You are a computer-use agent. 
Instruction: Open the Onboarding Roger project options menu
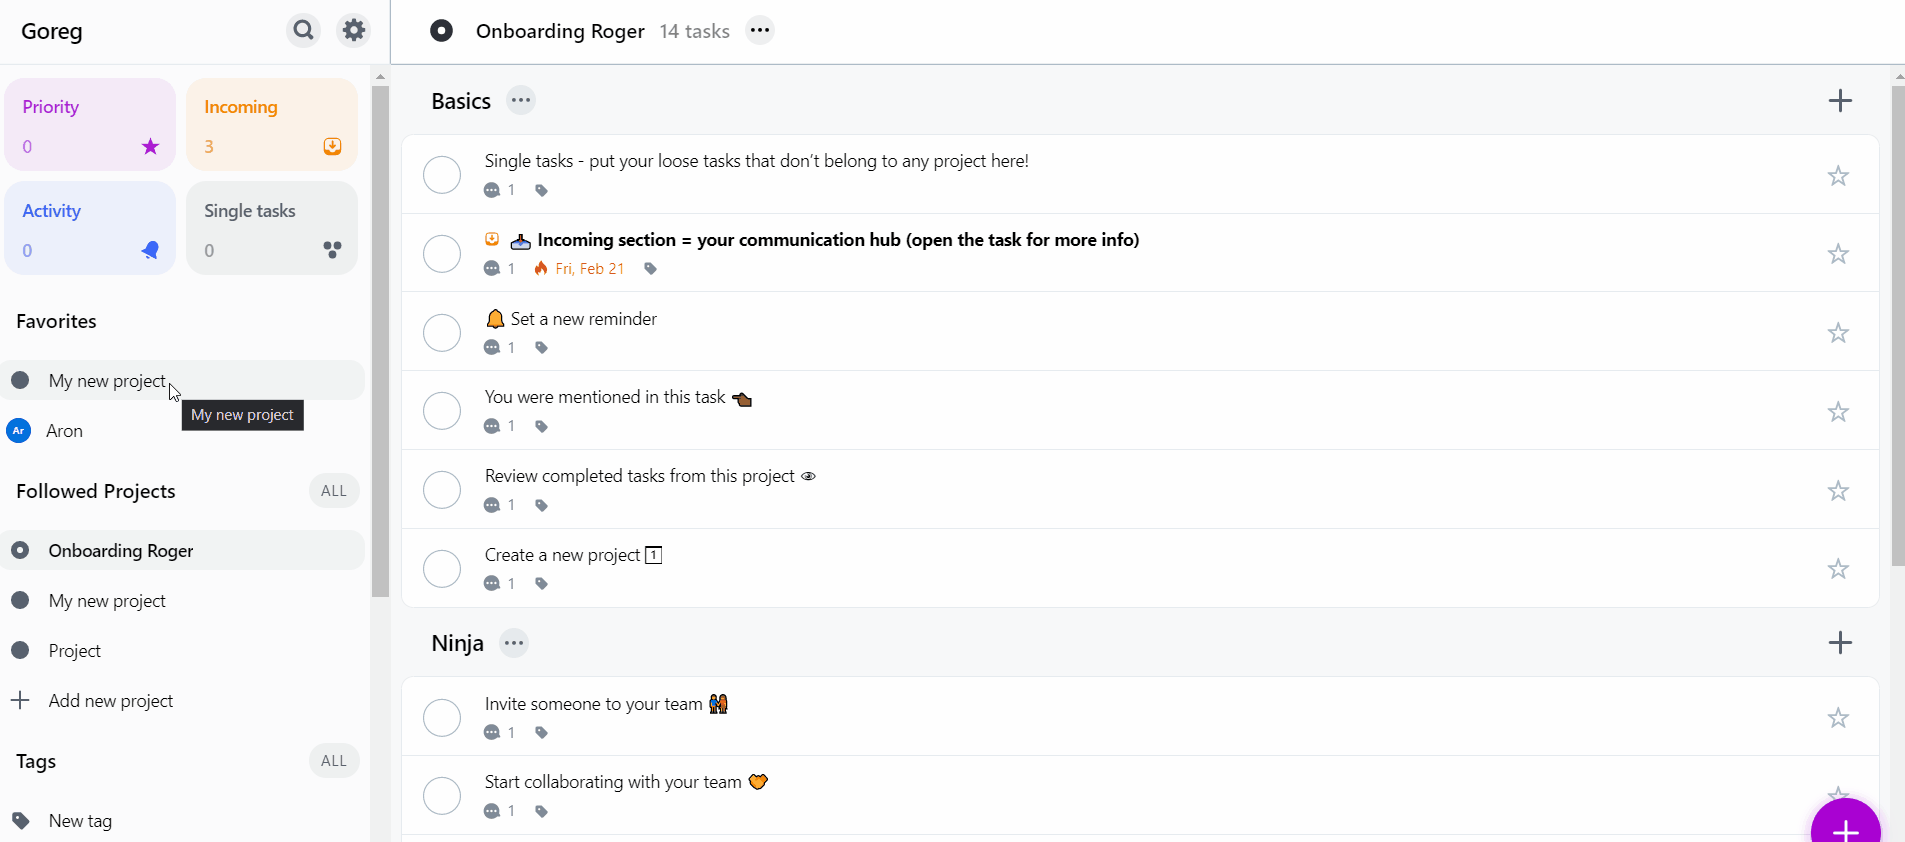coord(760,30)
